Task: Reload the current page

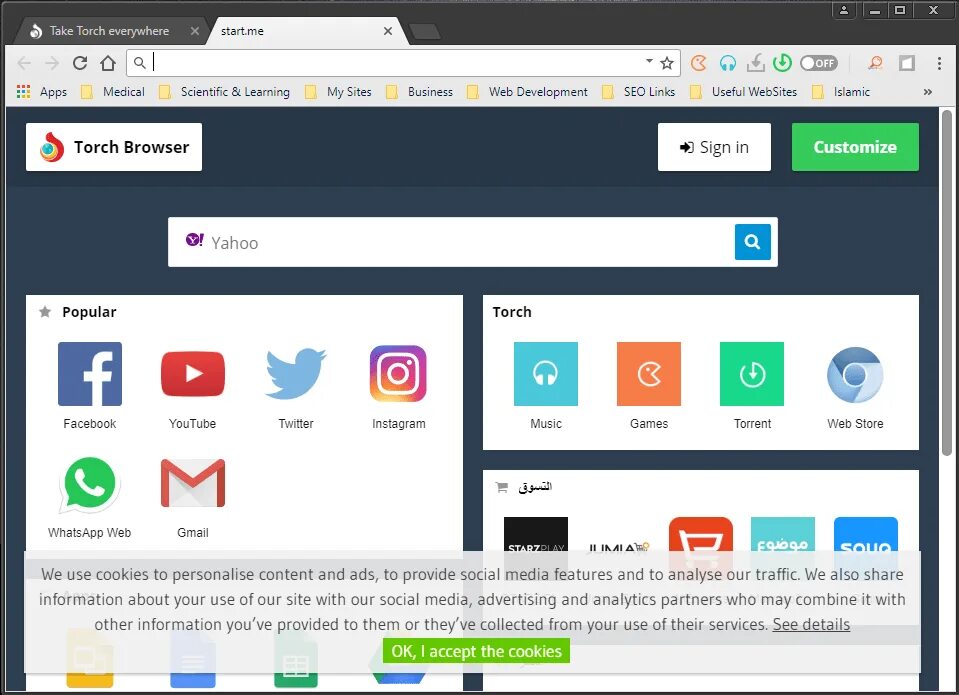Action: [x=80, y=63]
